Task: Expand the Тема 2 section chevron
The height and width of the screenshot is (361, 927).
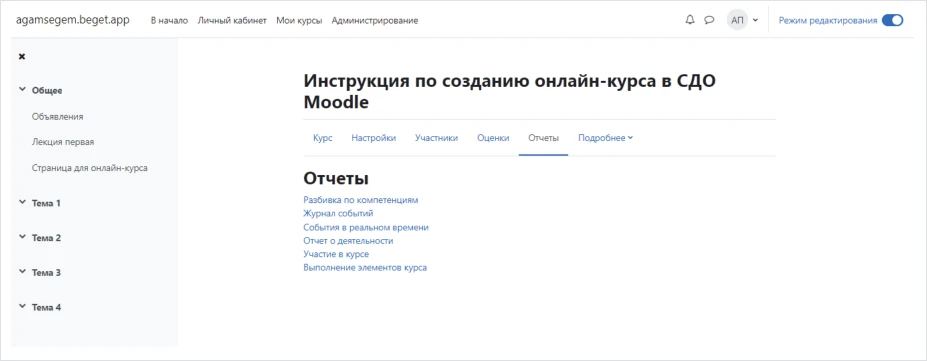Action: (x=22, y=238)
